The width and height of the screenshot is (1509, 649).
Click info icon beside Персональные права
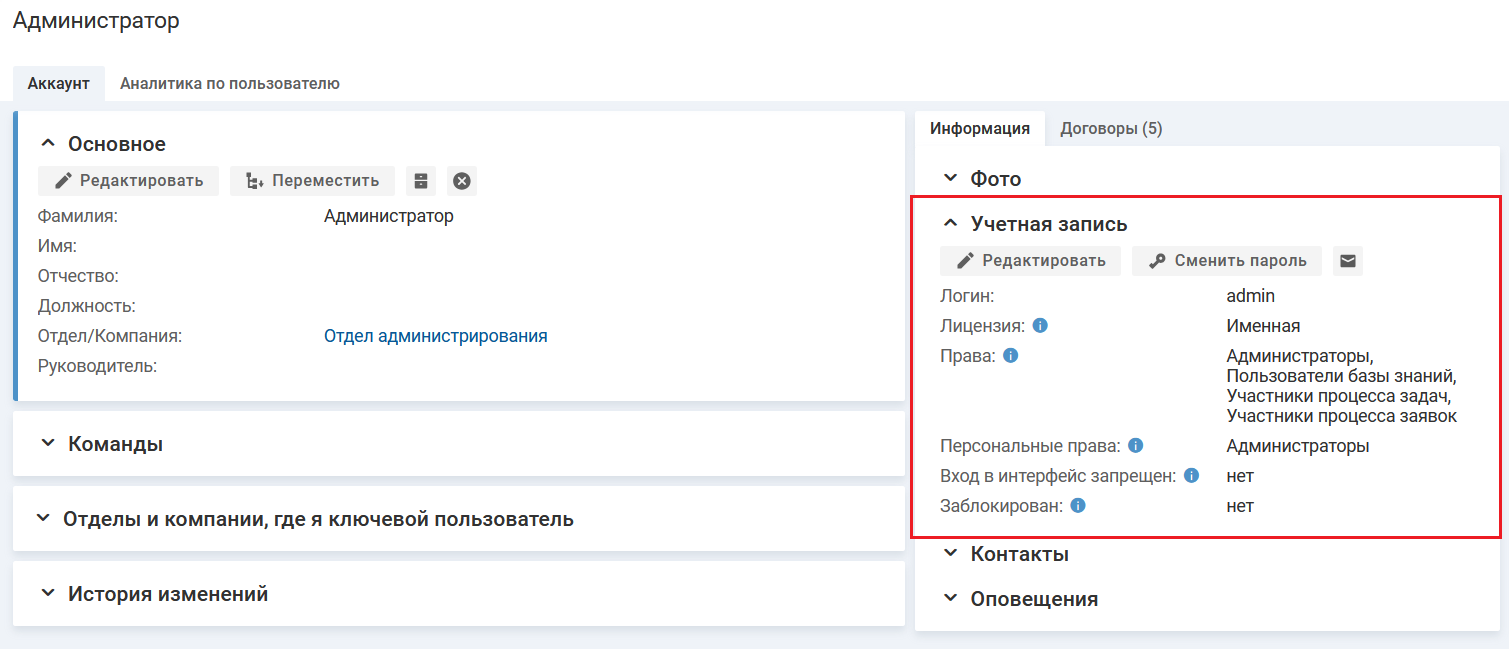(1136, 446)
